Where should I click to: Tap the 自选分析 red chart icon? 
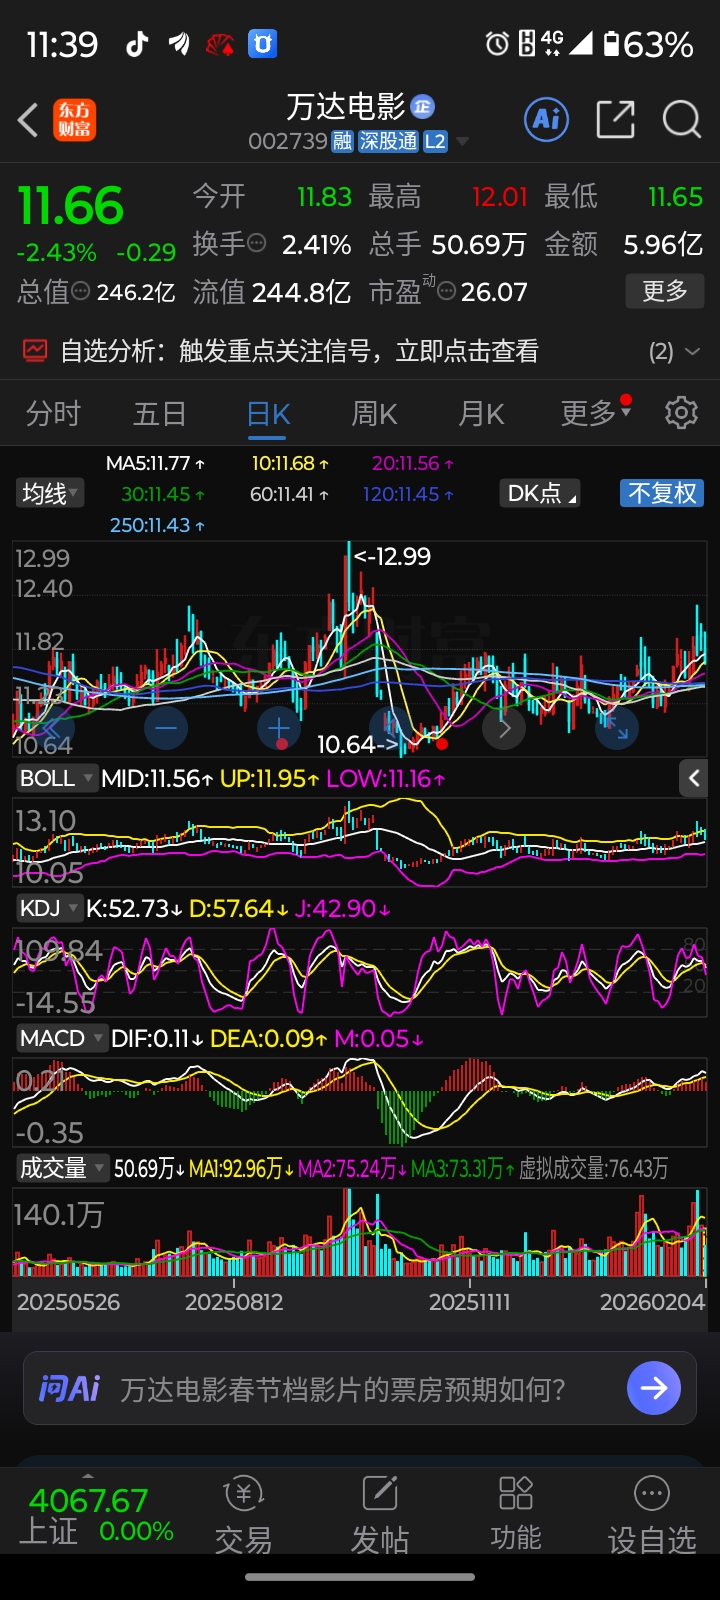(x=35, y=351)
